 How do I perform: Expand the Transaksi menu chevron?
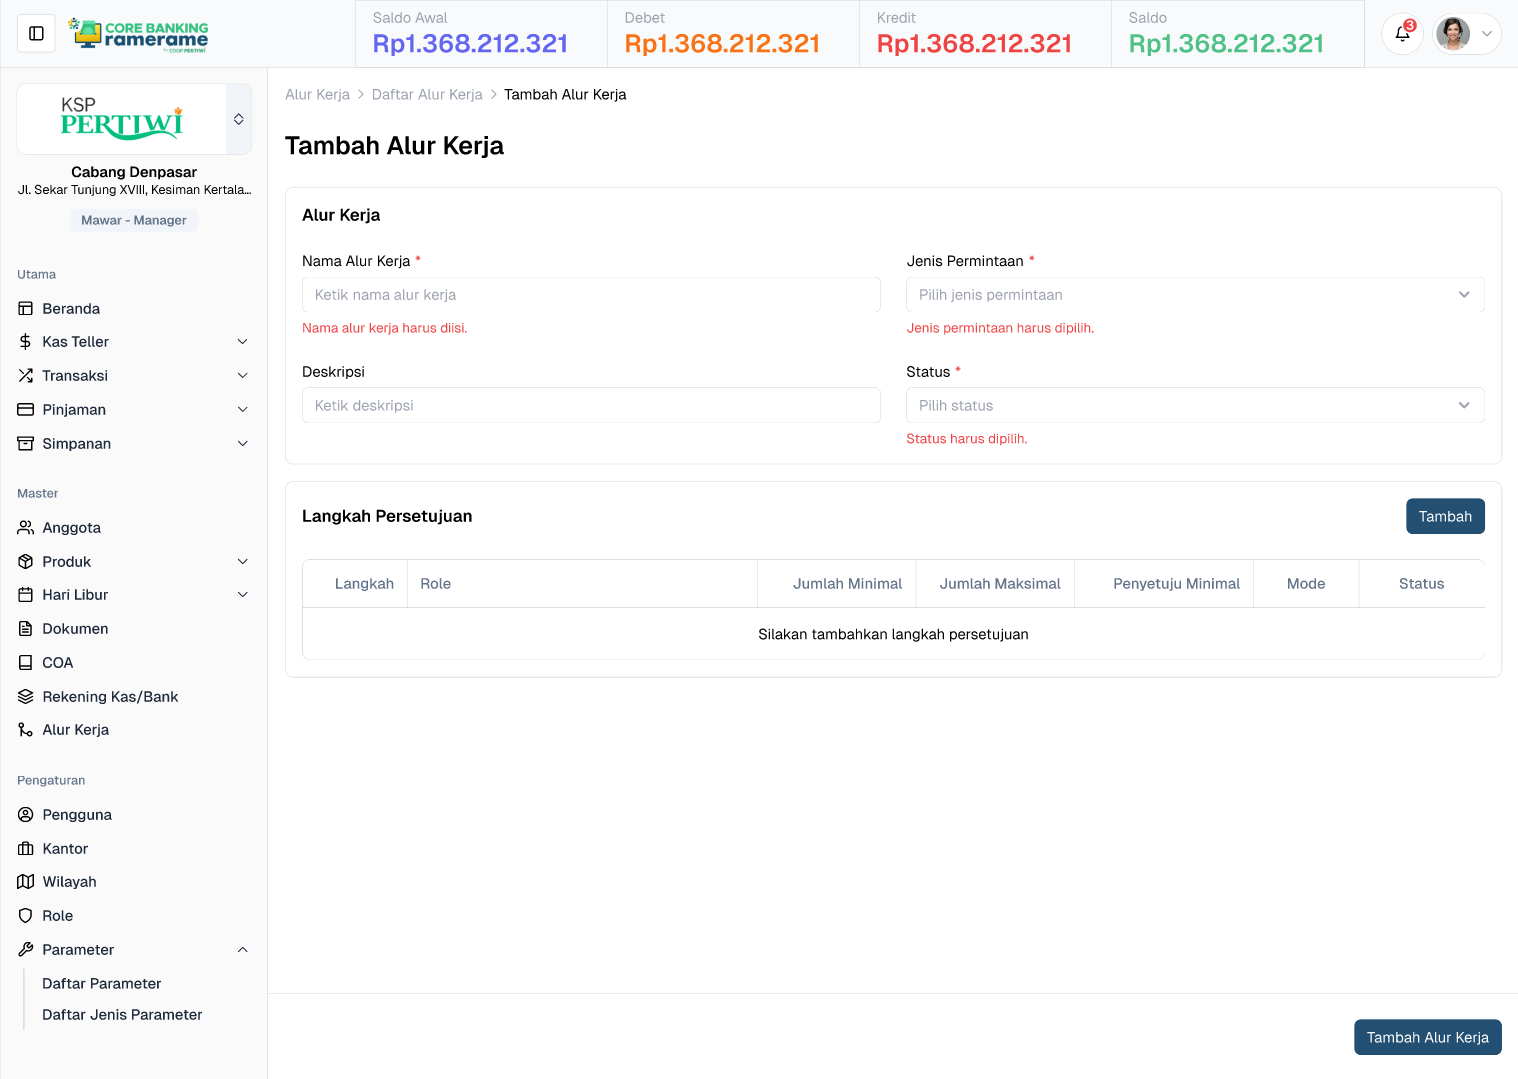click(243, 375)
